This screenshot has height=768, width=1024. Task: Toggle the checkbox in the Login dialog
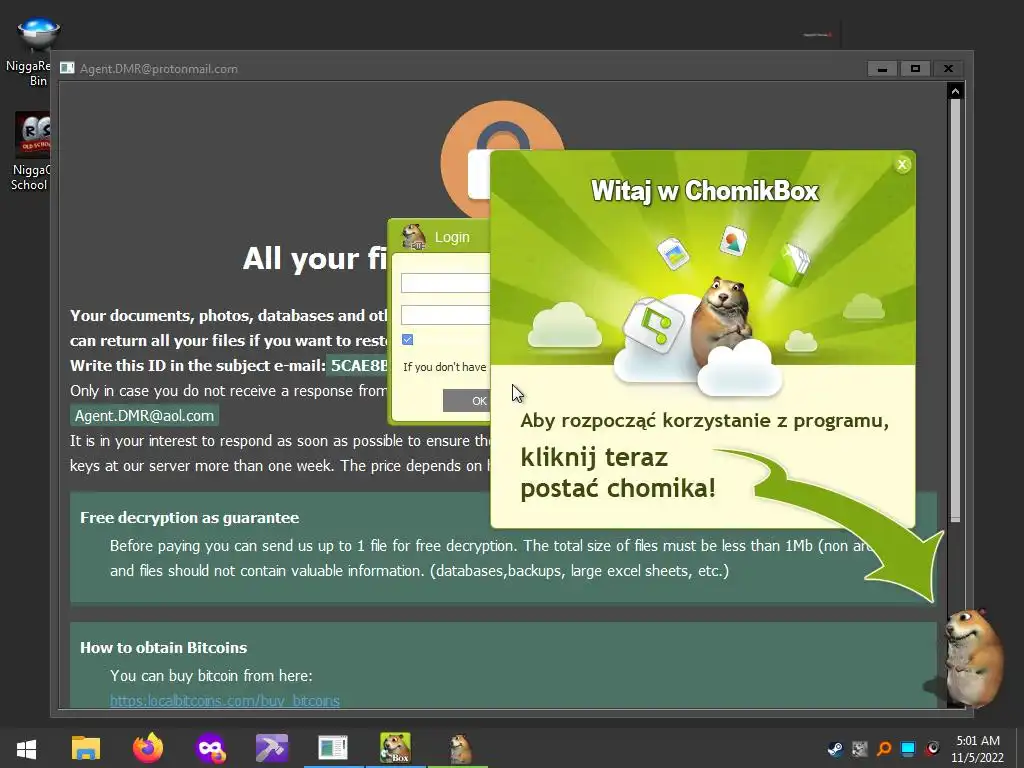(x=408, y=340)
